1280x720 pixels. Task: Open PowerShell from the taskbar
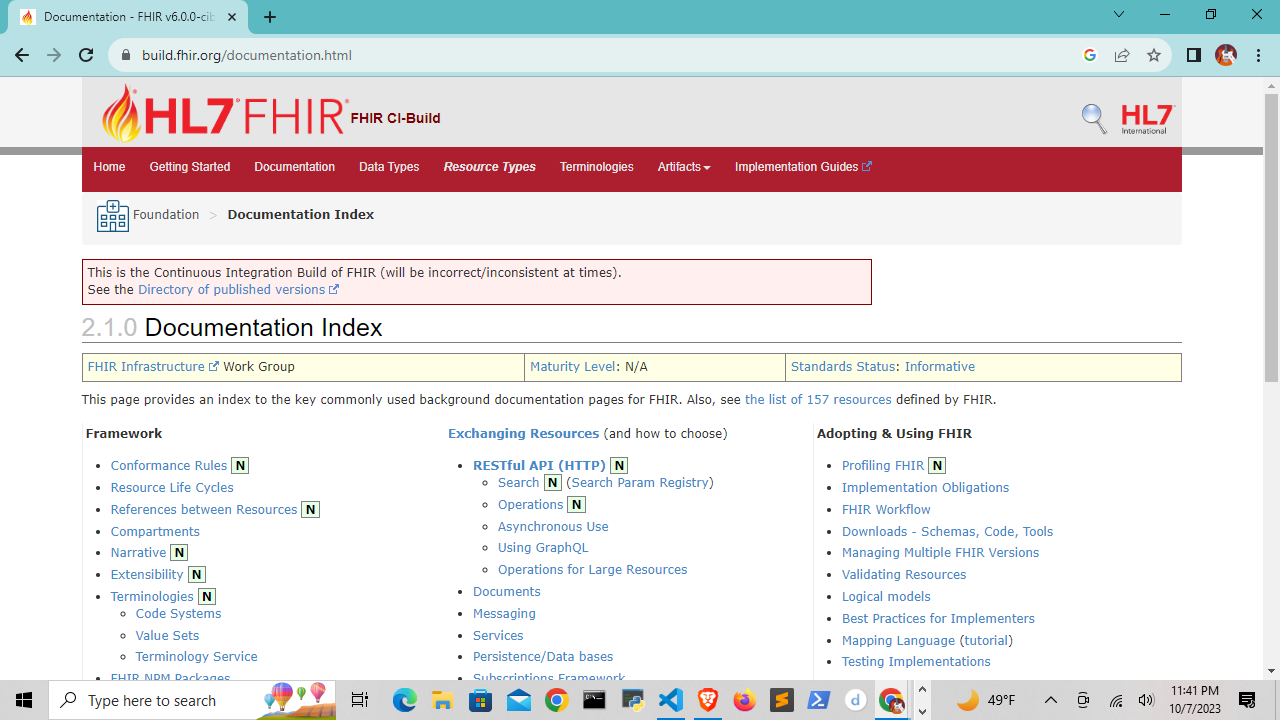click(x=819, y=700)
